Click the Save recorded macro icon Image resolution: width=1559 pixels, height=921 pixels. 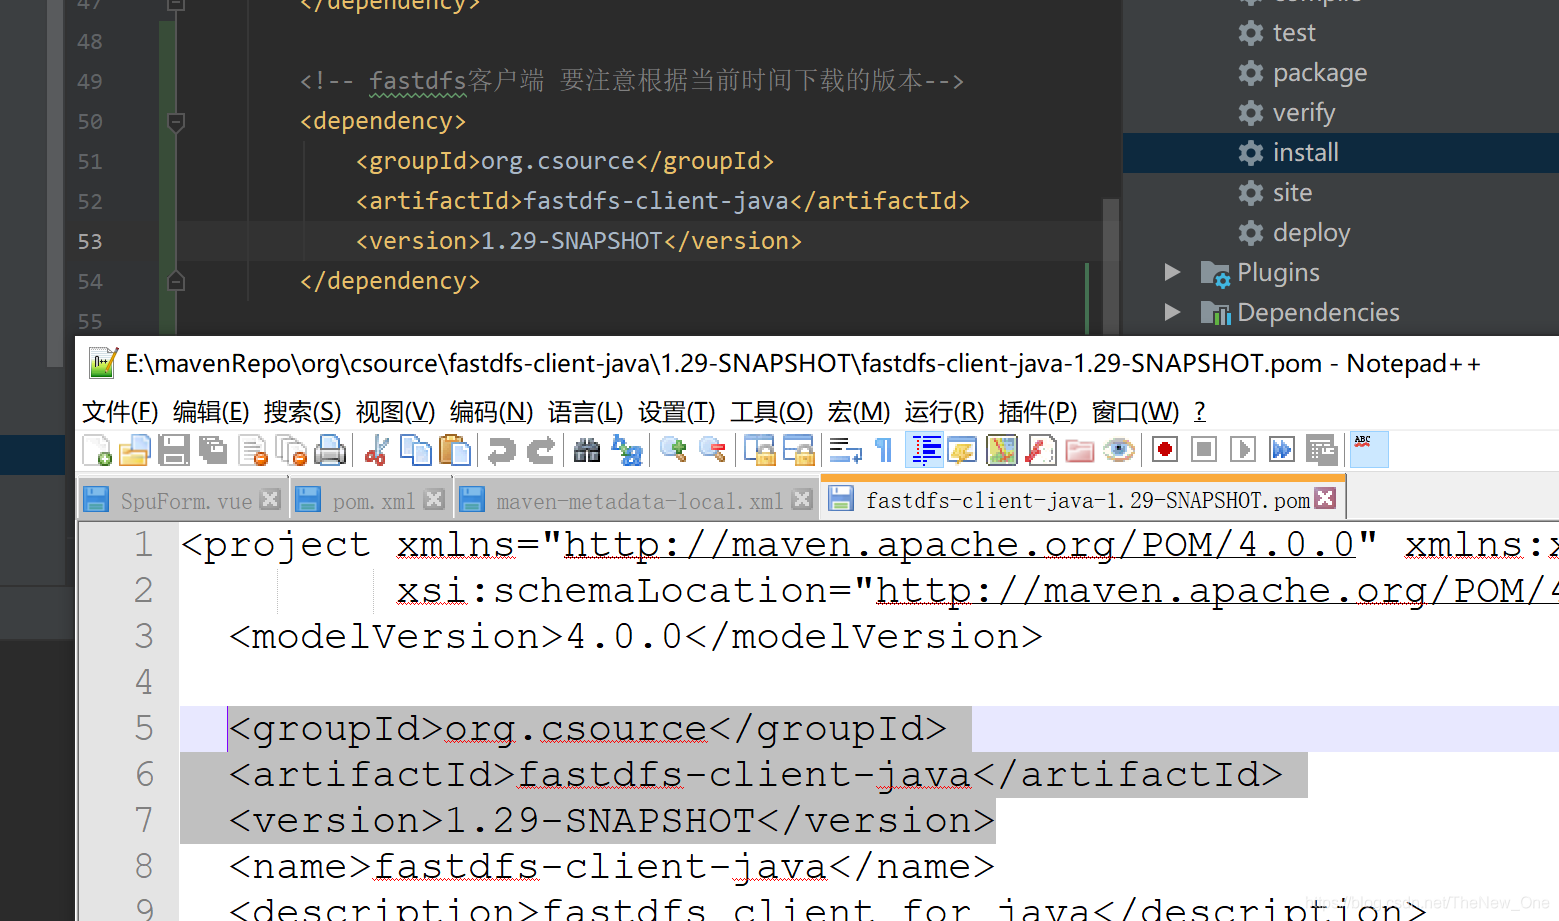(x=1322, y=451)
